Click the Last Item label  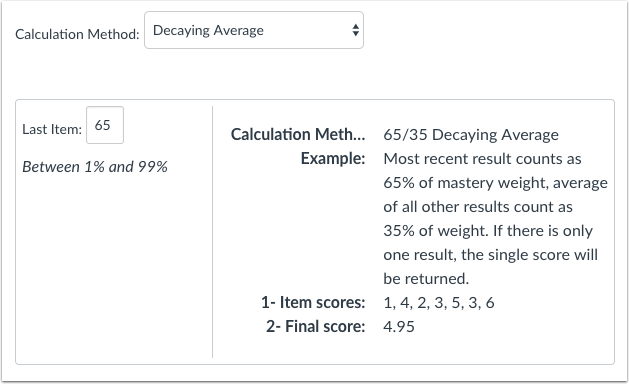(52, 129)
